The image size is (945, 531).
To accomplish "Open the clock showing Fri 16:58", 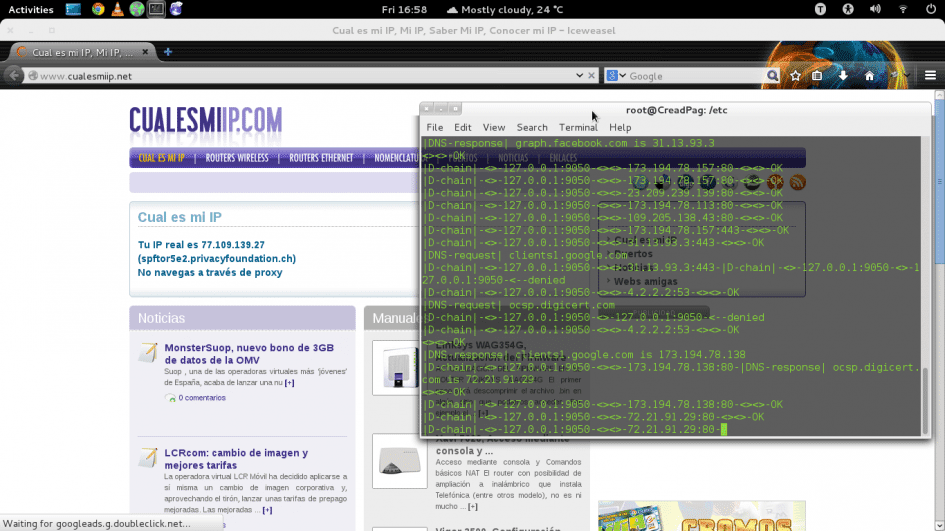I will coord(404,10).
